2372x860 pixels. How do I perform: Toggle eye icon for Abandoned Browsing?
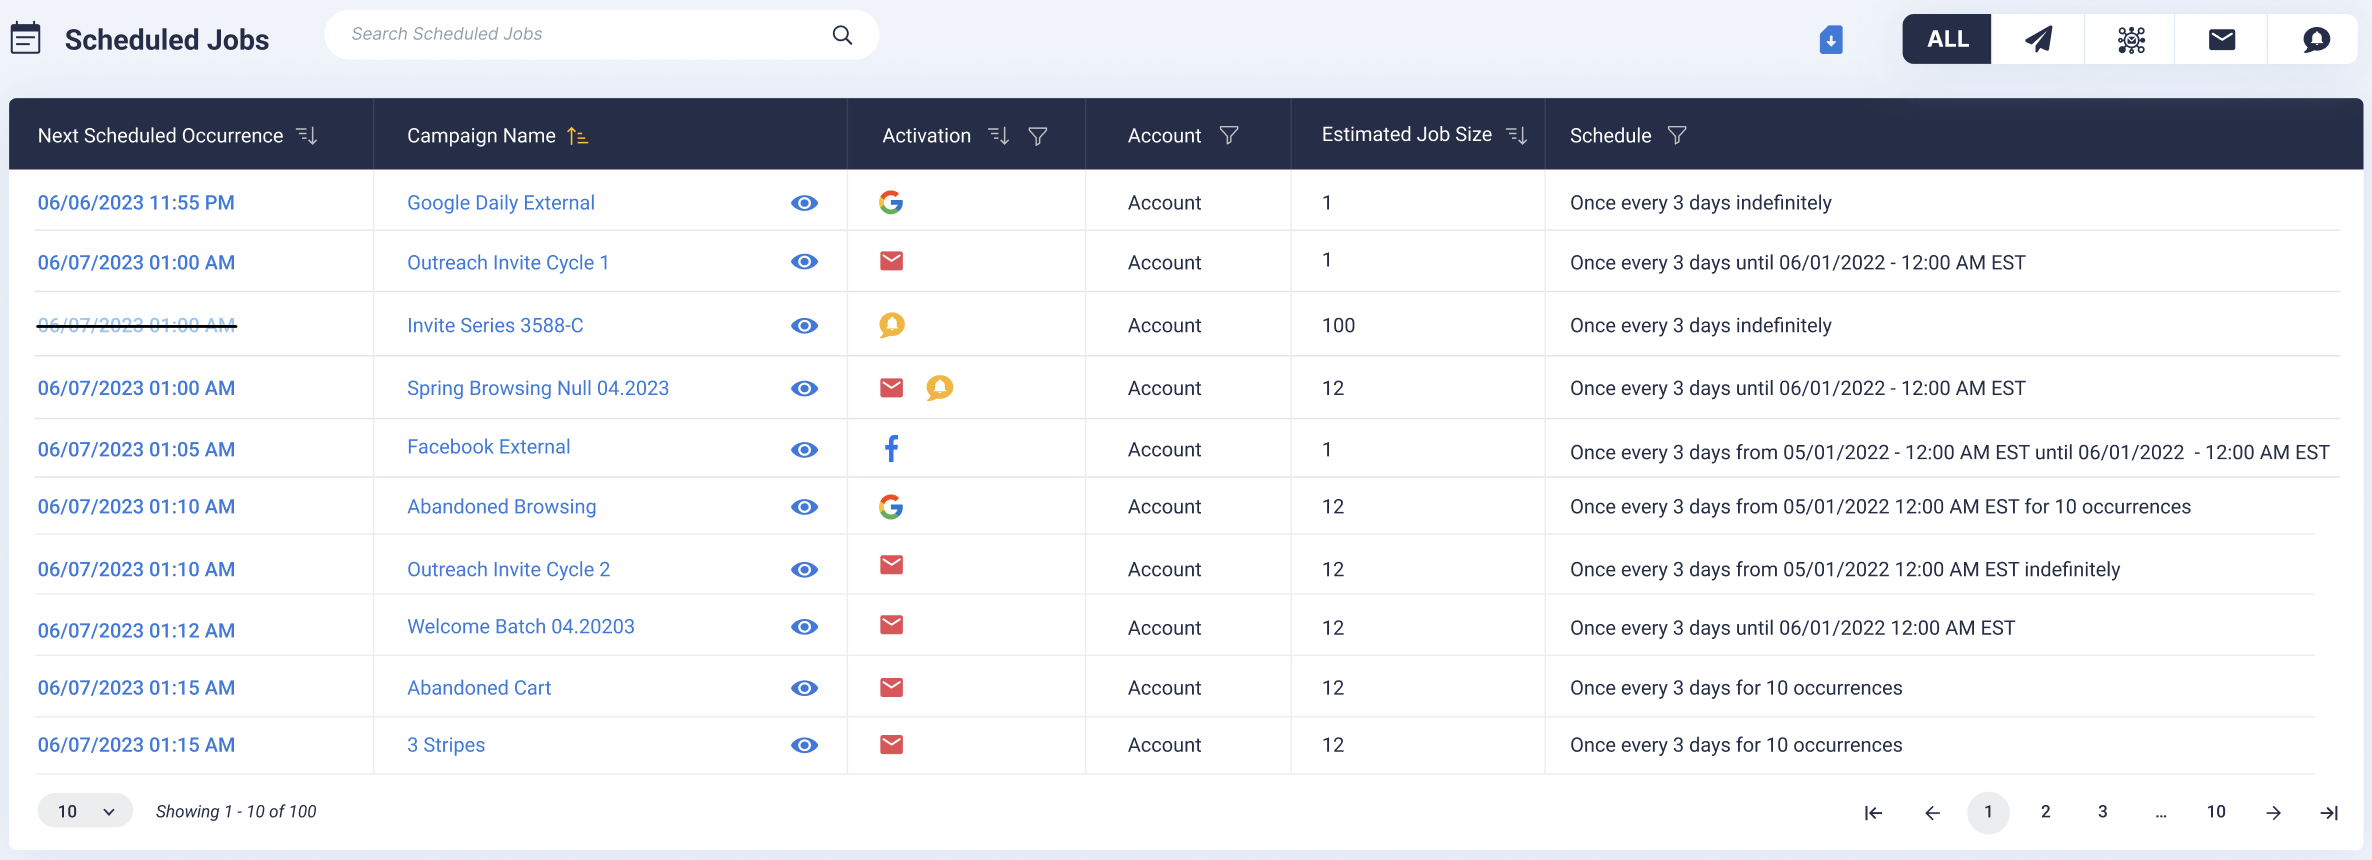pyautogui.click(x=804, y=507)
